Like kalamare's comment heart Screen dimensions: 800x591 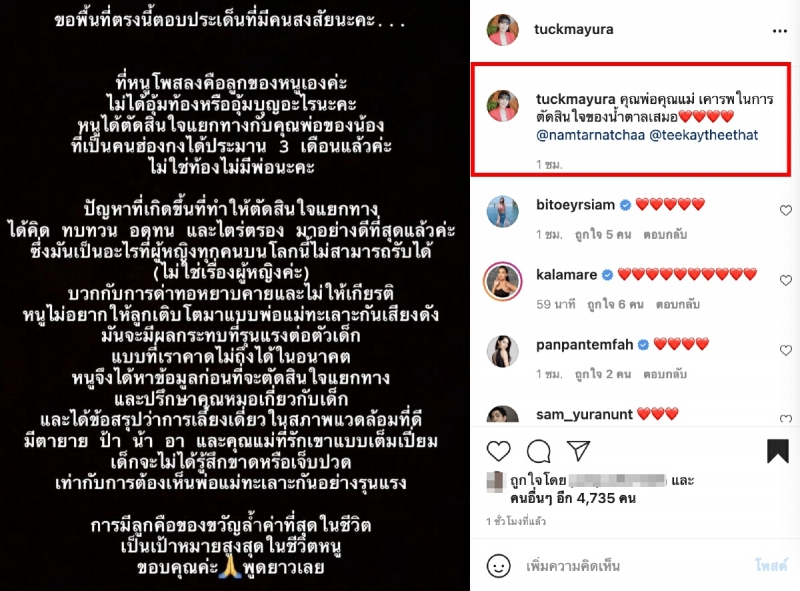point(786,280)
